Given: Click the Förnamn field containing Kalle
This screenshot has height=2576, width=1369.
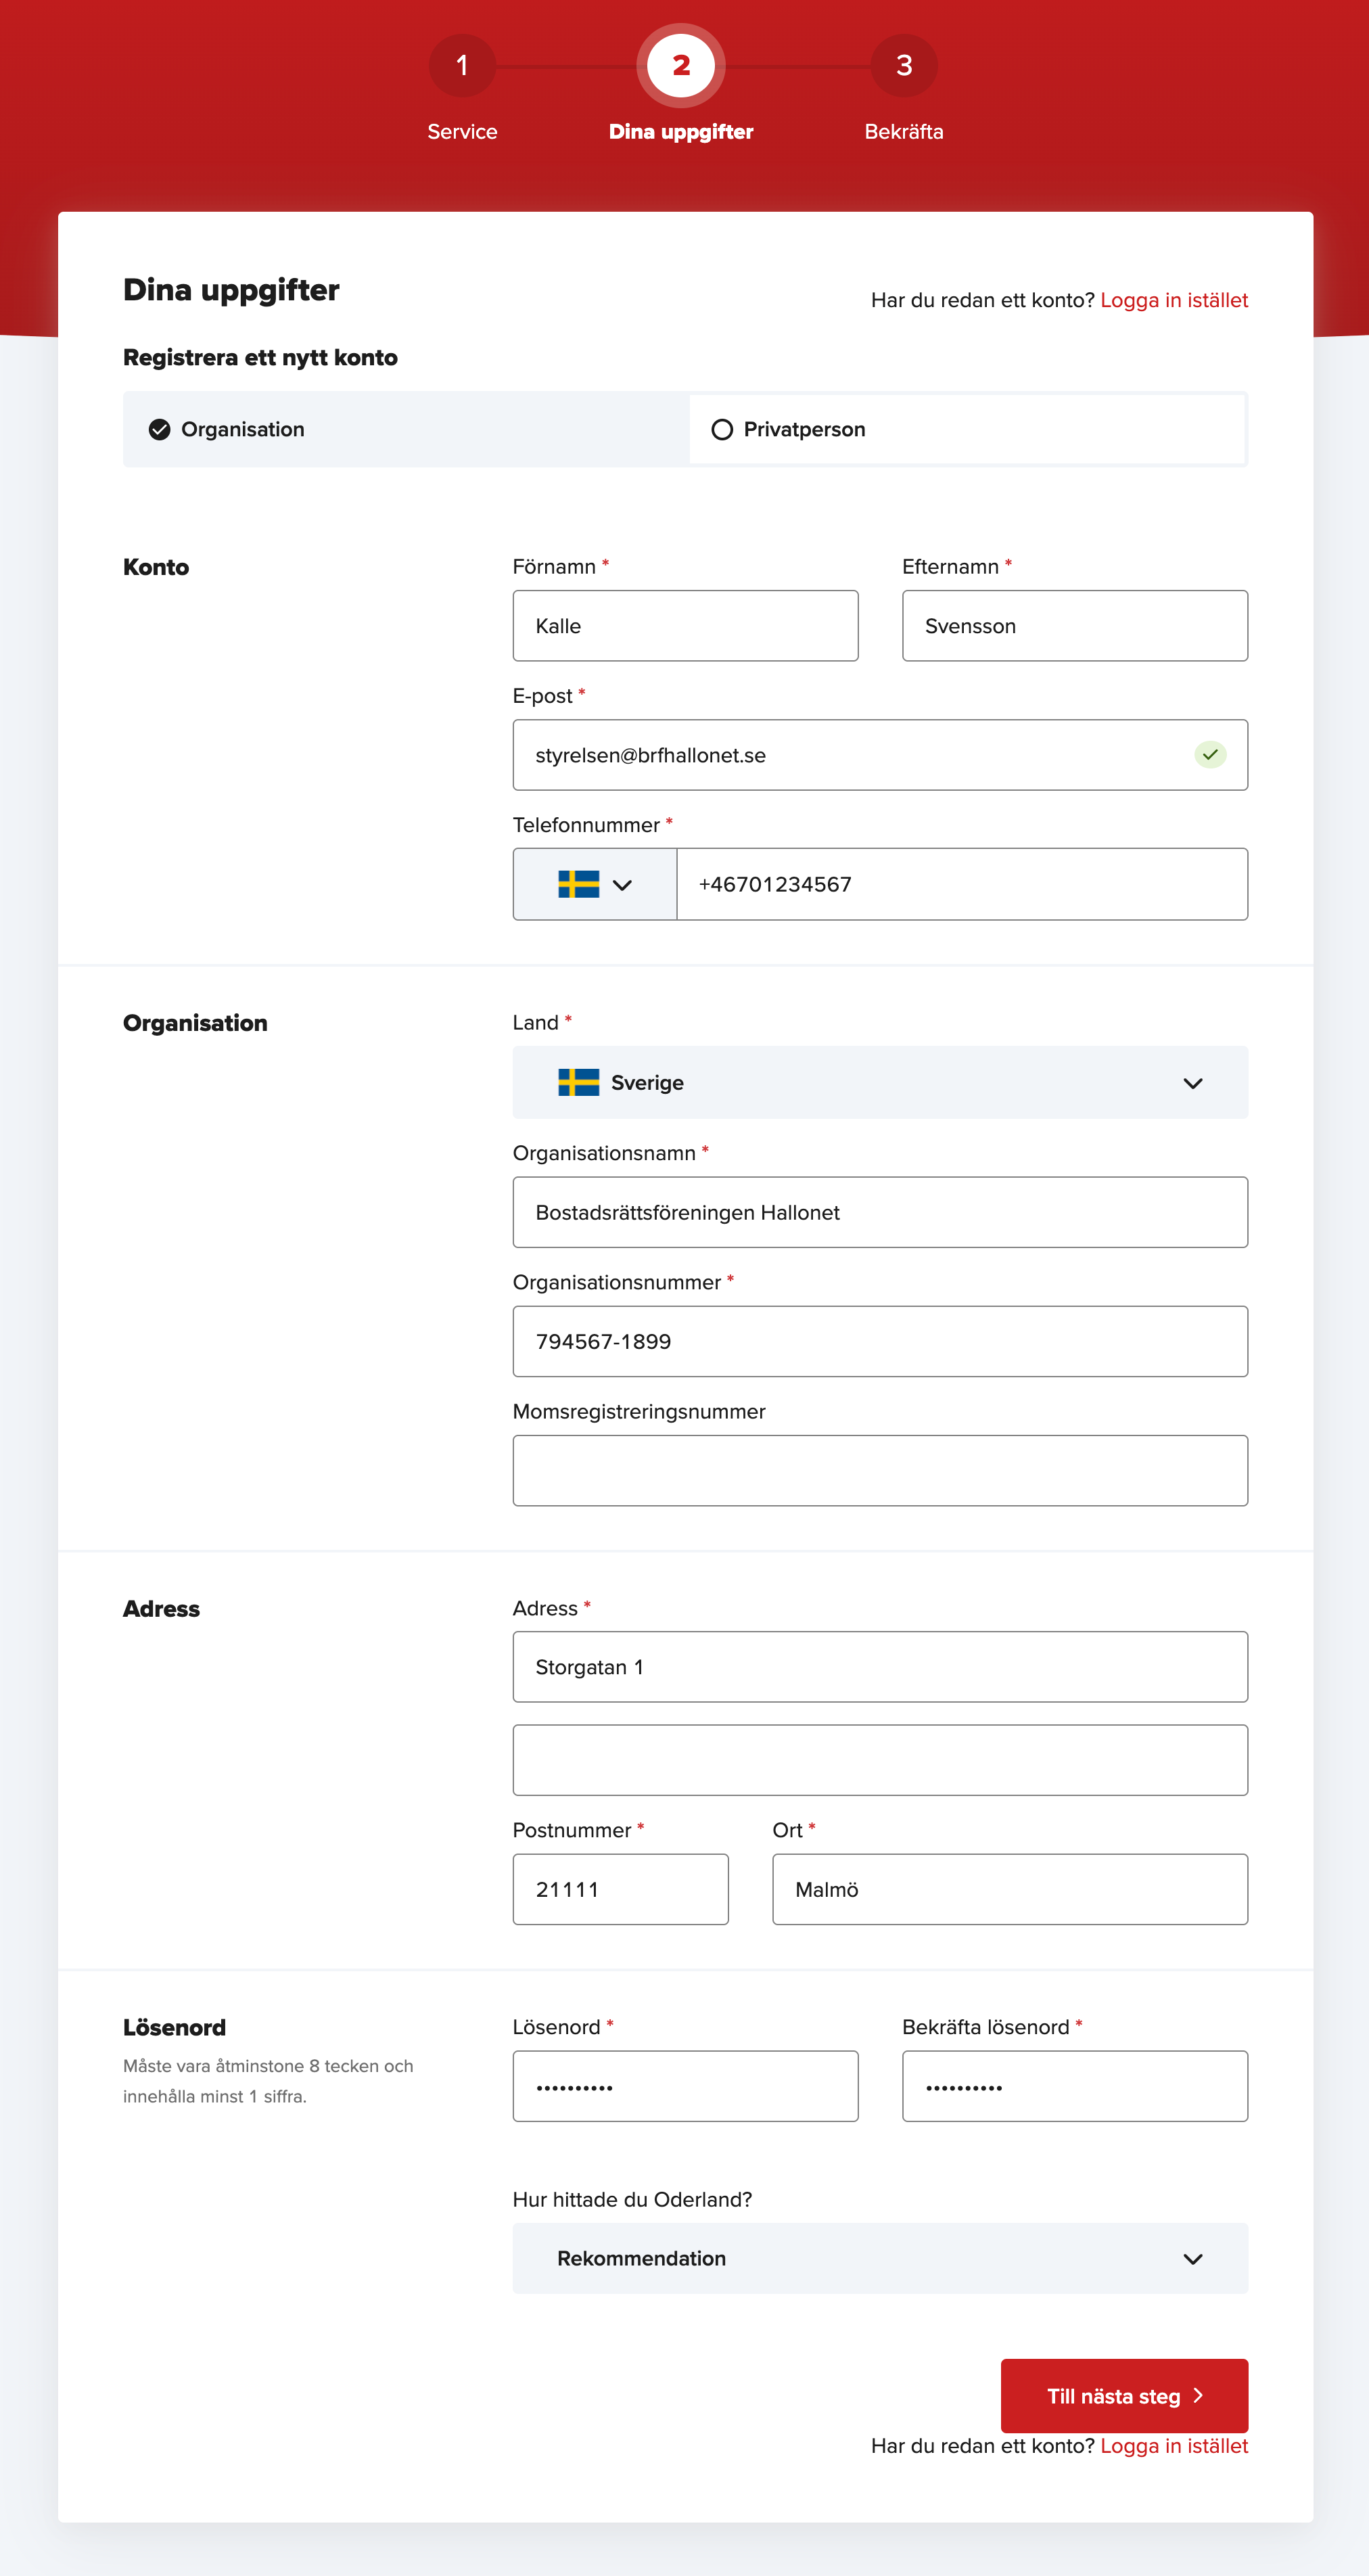Looking at the screenshot, I should (x=685, y=626).
